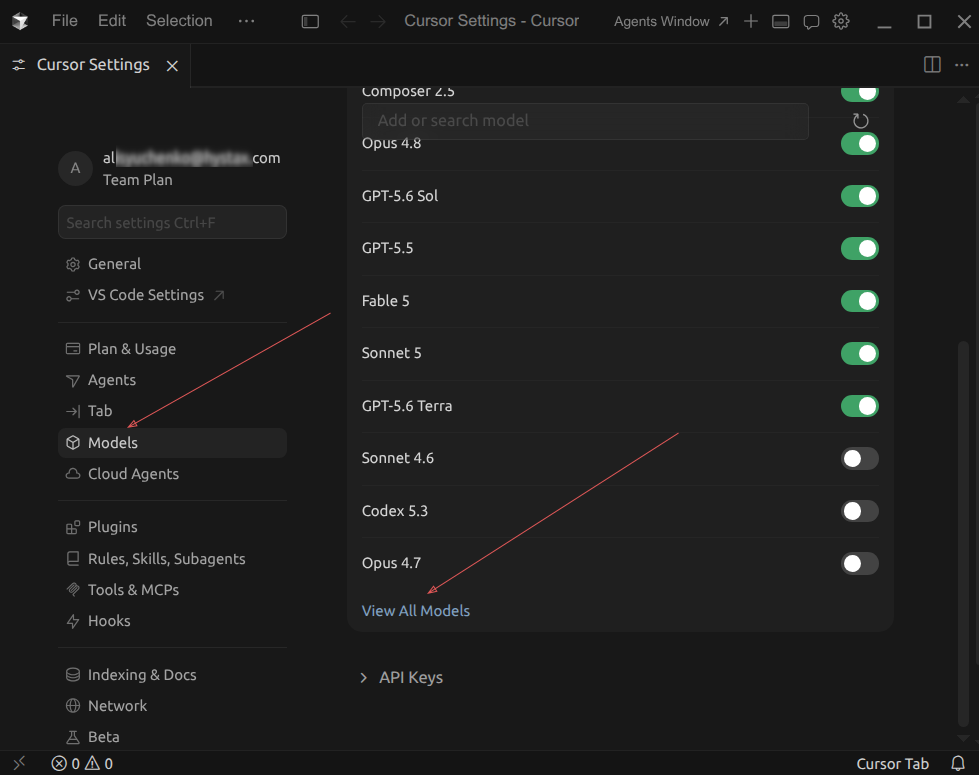Enable the Opus 4.7 model toggle
Screen dimensions: 979x775
(x=860, y=563)
